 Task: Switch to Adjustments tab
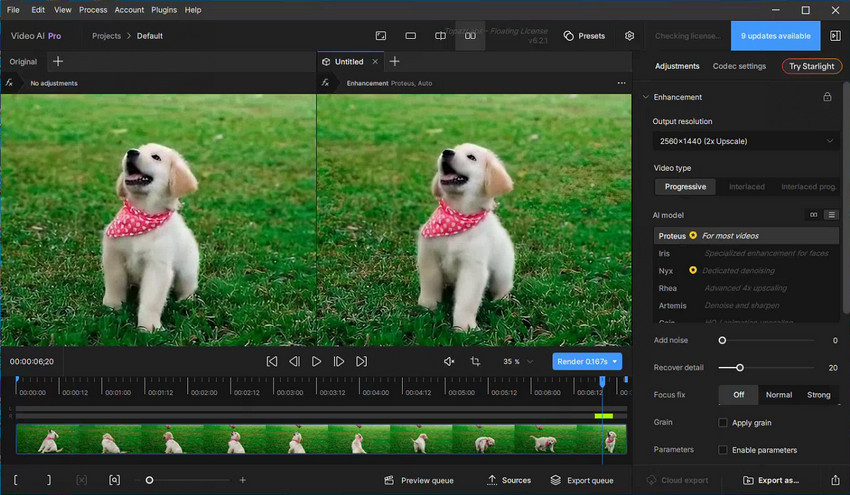677,66
